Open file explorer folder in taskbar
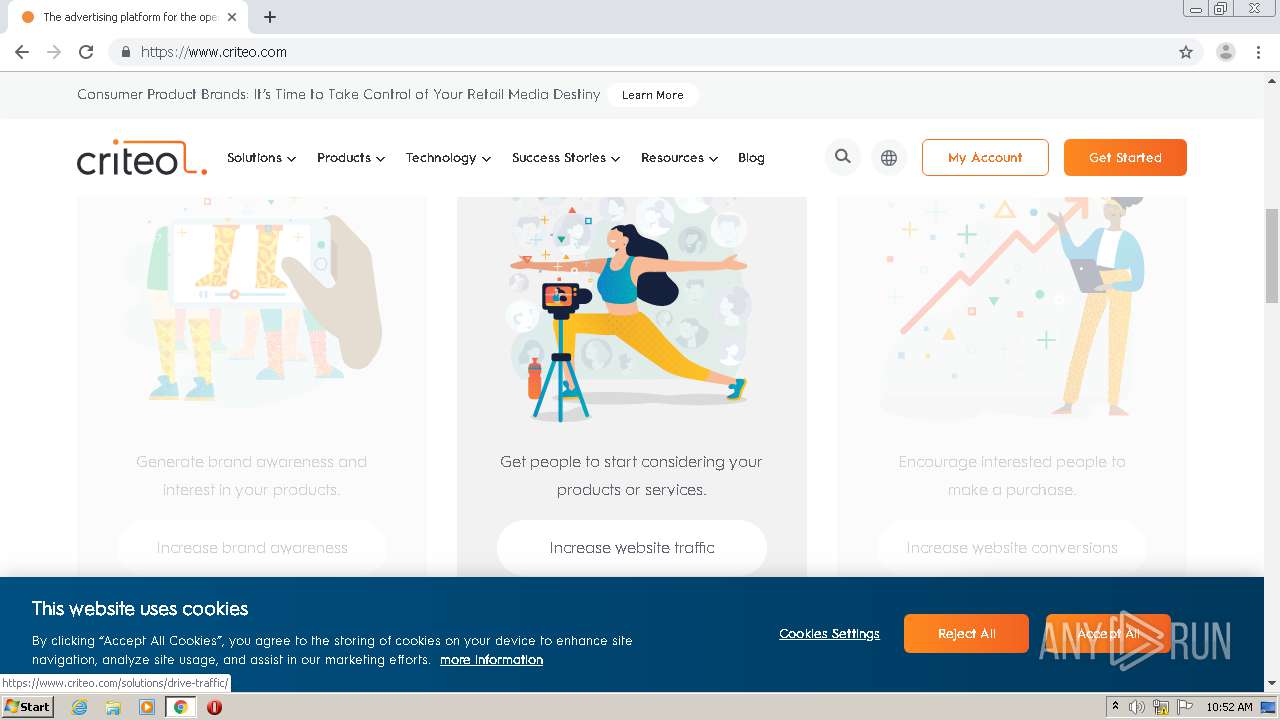The height and width of the screenshot is (720, 1280). [113, 707]
